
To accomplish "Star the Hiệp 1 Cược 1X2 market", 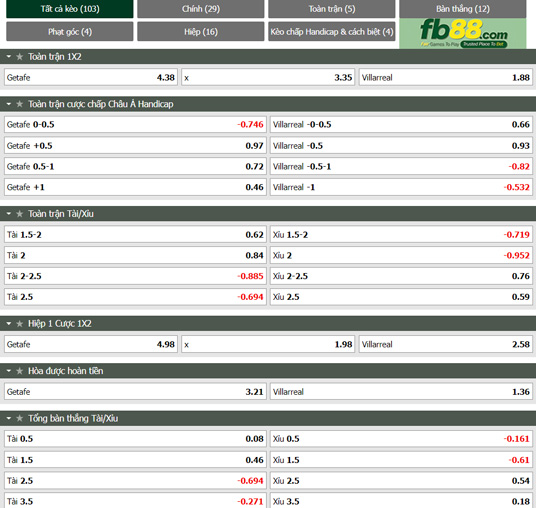I will (19, 323).
